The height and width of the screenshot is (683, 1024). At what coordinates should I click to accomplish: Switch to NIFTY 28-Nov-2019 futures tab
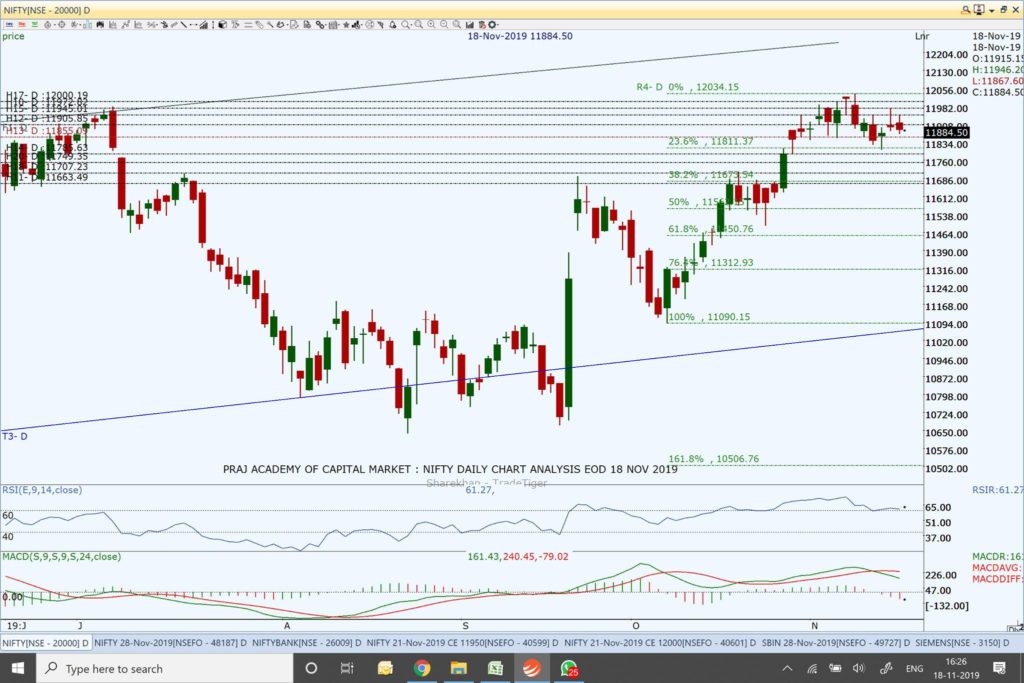(170, 643)
